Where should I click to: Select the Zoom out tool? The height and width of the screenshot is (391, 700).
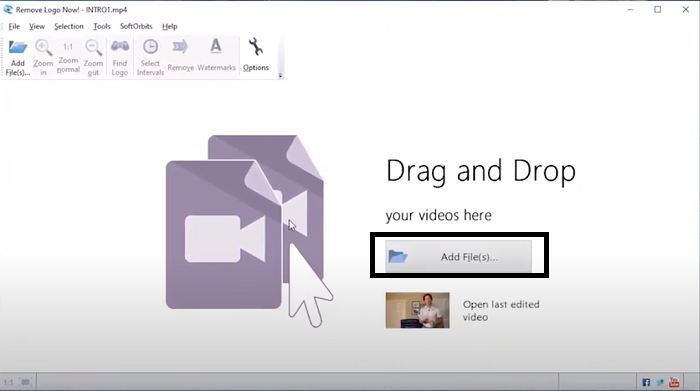coord(93,58)
